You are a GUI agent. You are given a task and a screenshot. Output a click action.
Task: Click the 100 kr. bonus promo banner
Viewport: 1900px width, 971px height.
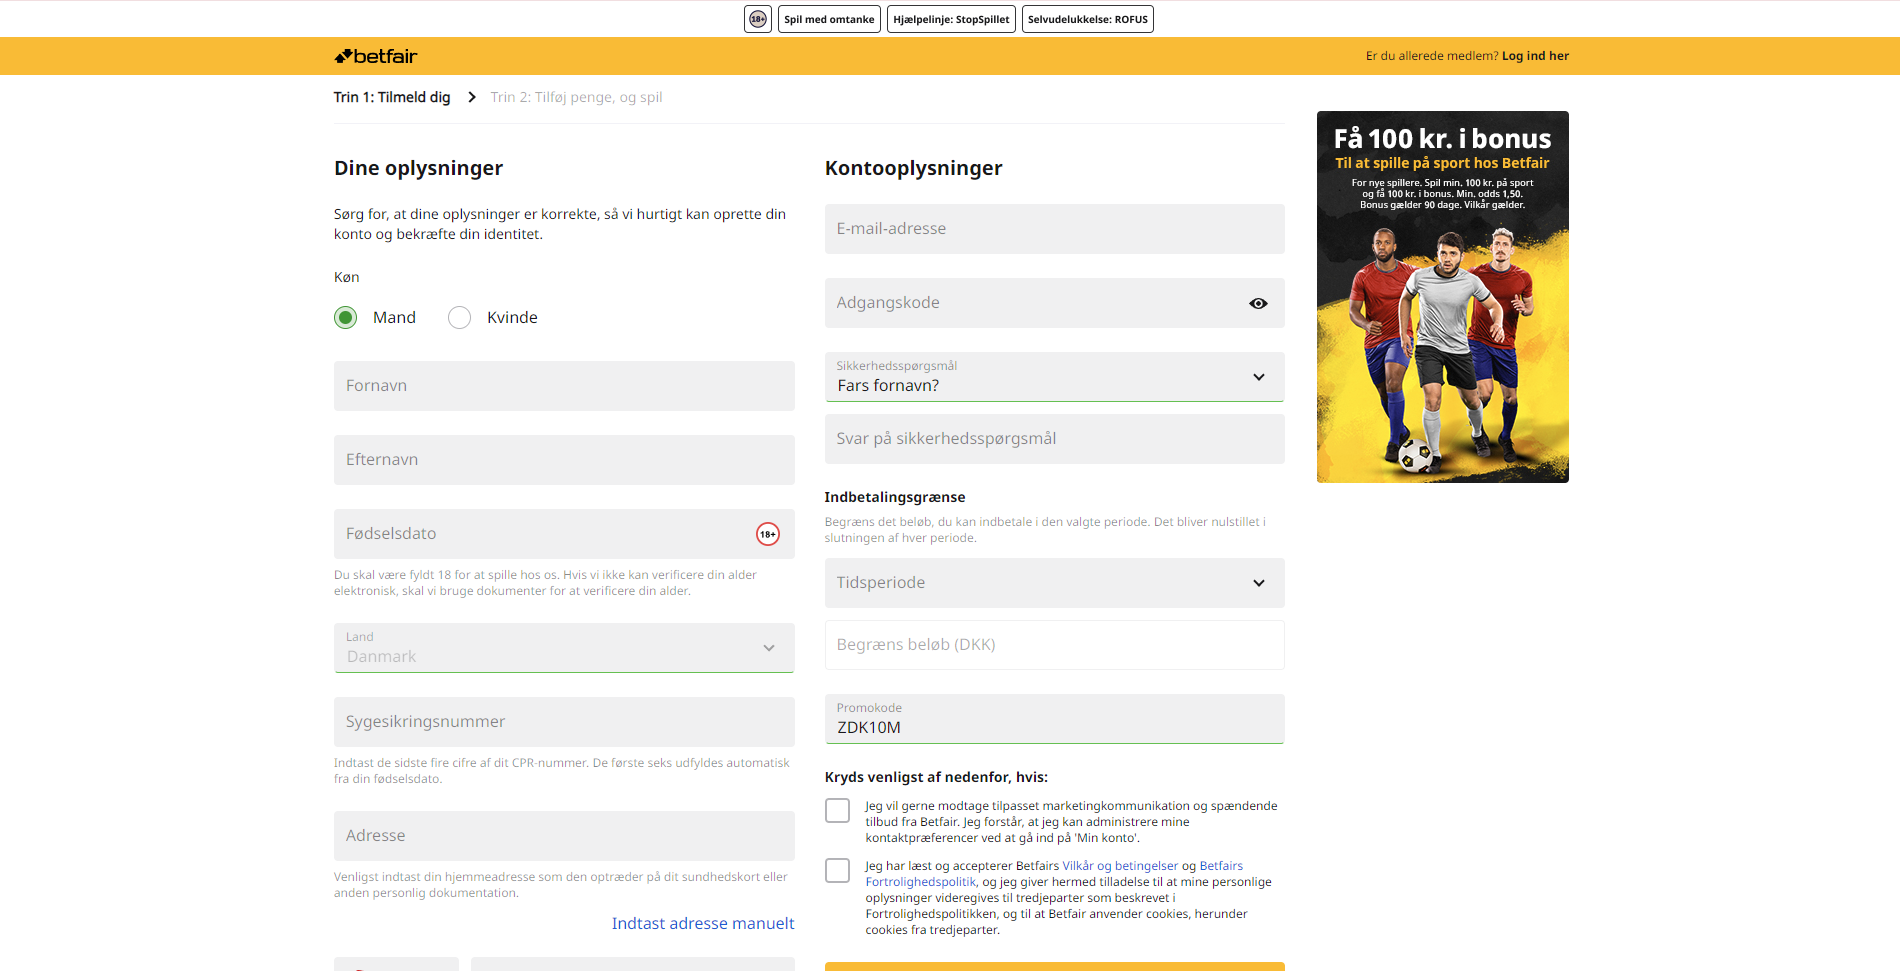1442,297
